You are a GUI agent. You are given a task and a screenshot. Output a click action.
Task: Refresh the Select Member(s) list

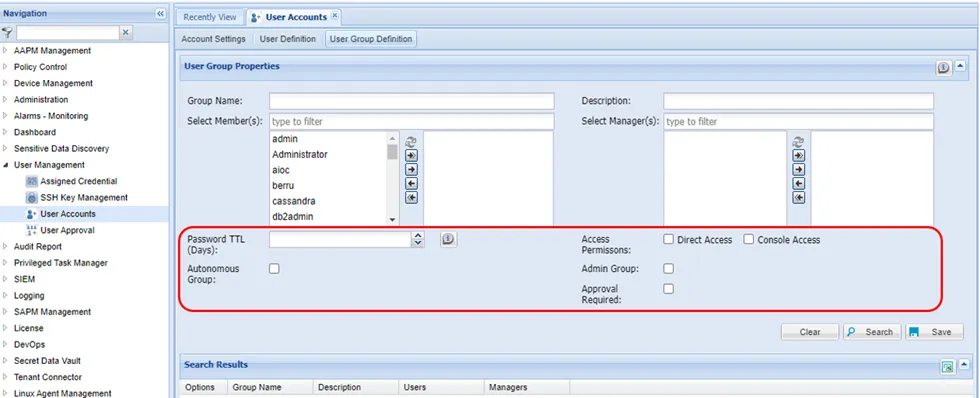[411, 142]
